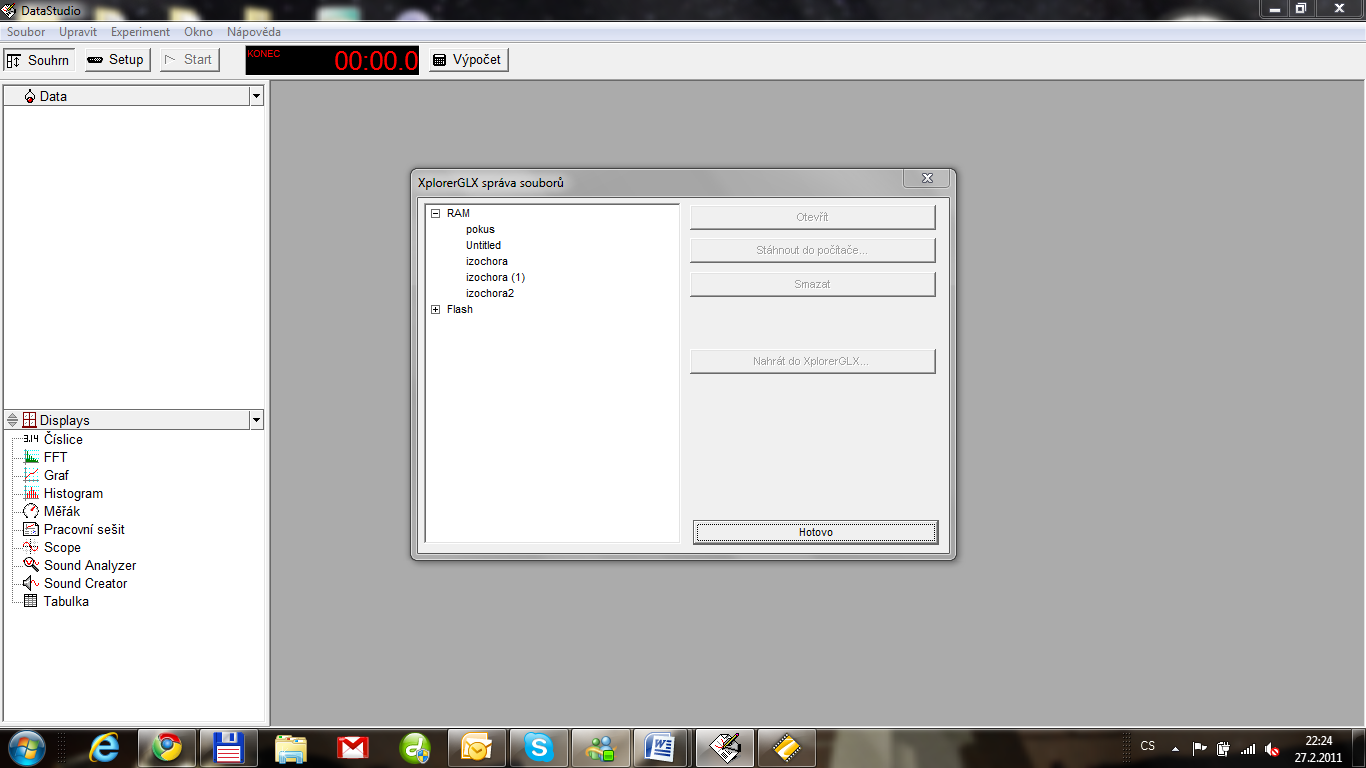Click the Start toolbar button
The height and width of the screenshot is (768, 1366).
point(189,60)
